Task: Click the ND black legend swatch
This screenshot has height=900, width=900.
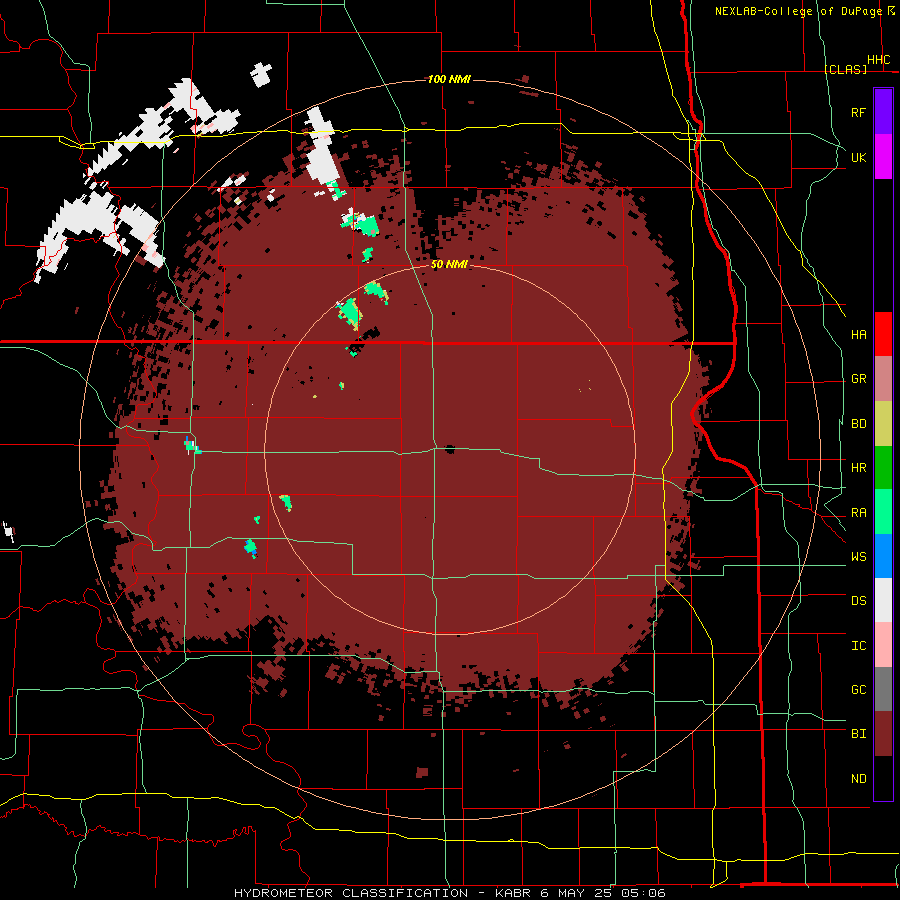Action: coord(883,778)
